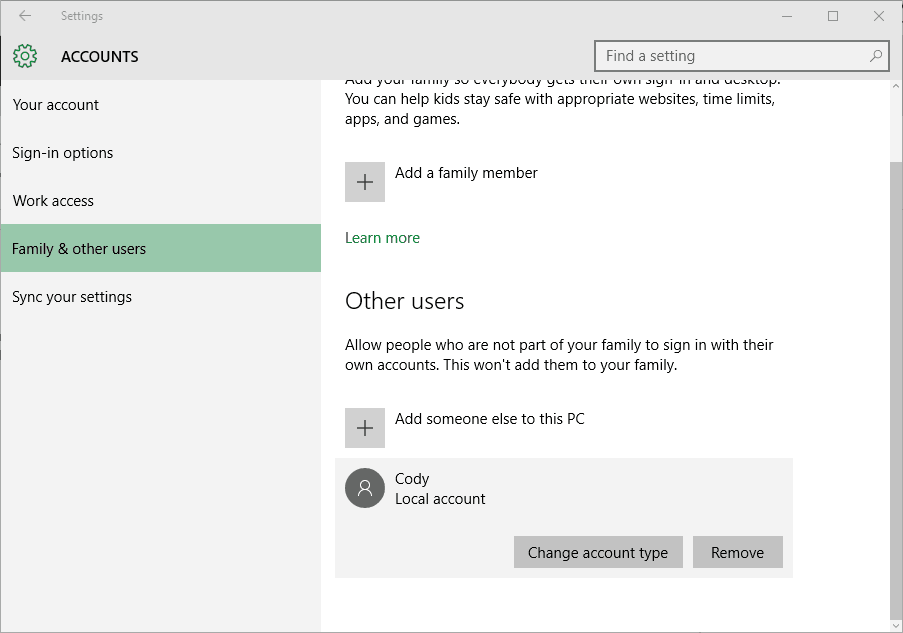Open the Your account section

click(56, 105)
